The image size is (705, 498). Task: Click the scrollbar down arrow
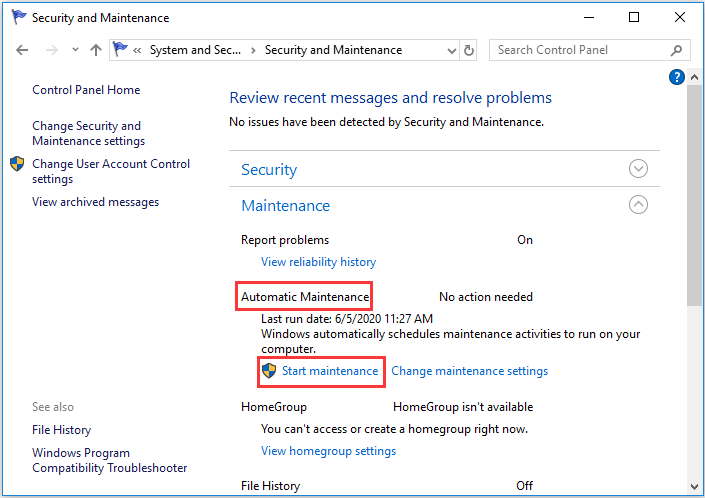pos(694,487)
